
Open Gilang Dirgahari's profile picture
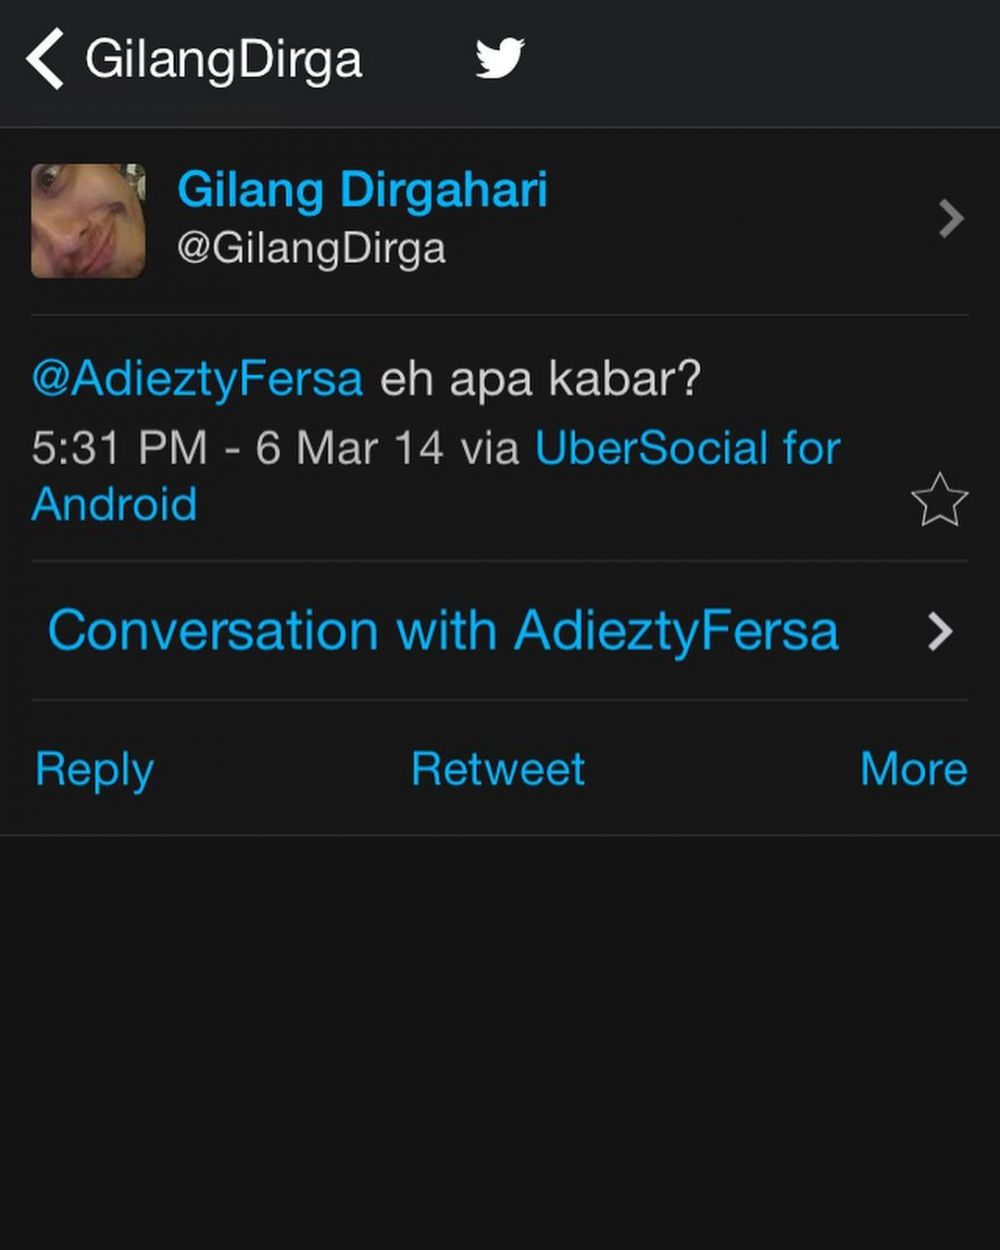click(x=88, y=220)
